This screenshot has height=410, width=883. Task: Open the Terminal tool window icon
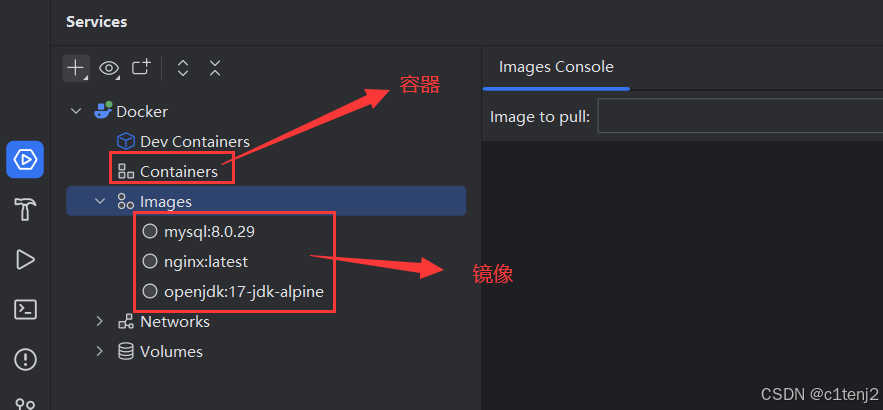pos(25,310)
